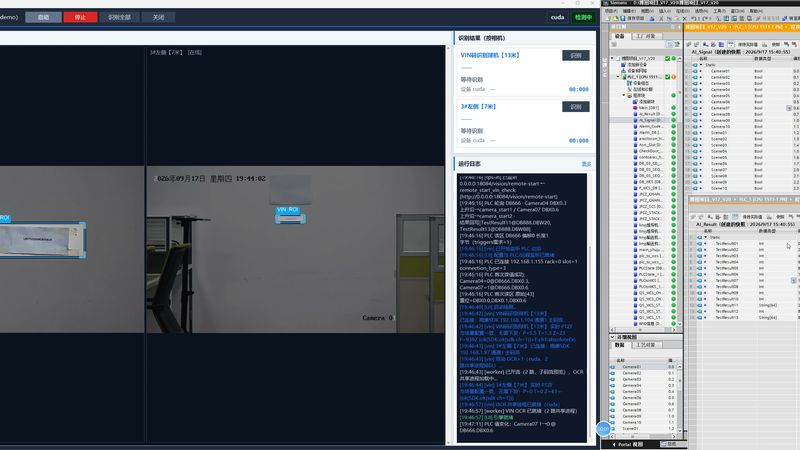
Task: Collapse the project root node in the tree
Action: click(x=612, y=59)
